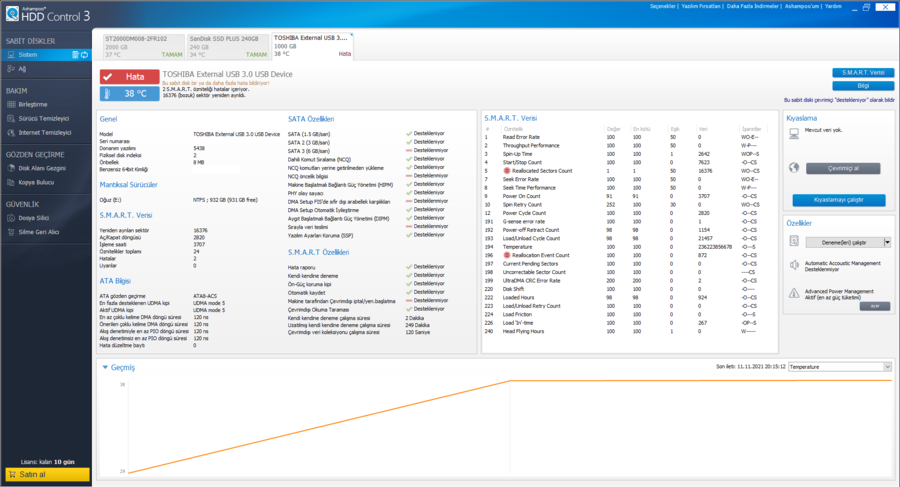
Task: Click the Kopya Bulucu documents icon
Action: (x=11, y=182)
